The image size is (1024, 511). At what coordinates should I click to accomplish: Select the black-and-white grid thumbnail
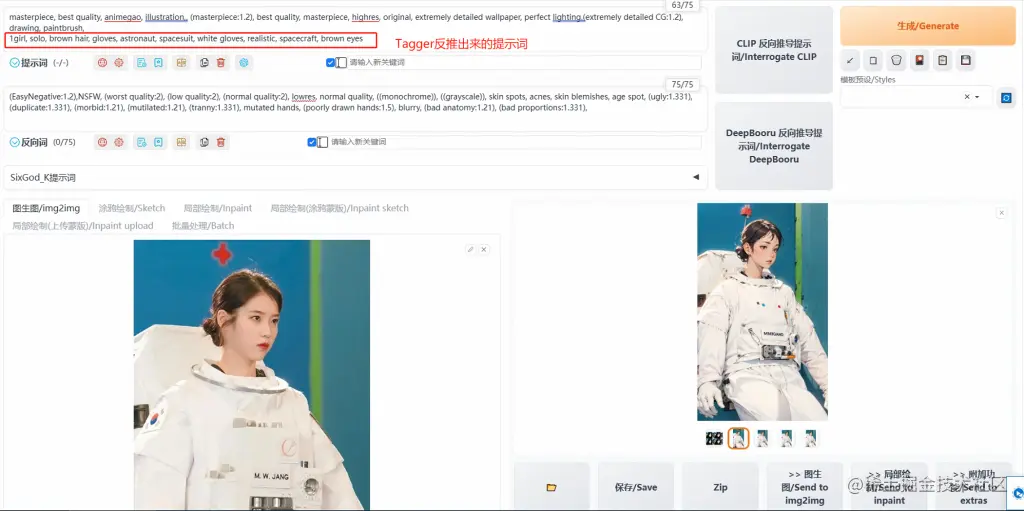coord(714,438)
